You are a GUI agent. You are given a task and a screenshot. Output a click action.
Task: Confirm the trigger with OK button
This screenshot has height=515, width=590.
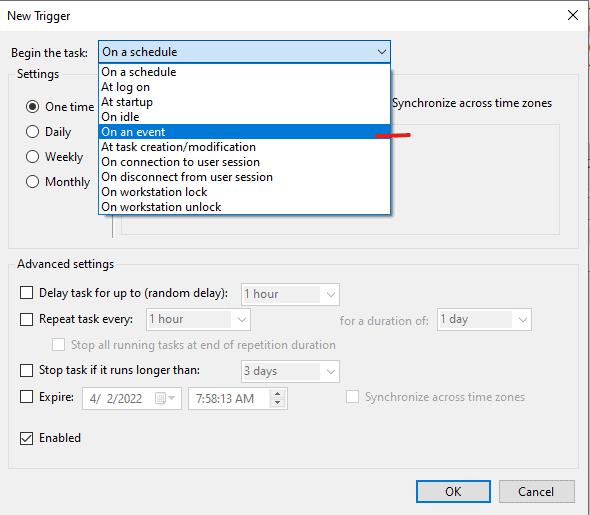click(x=453, y=491)
